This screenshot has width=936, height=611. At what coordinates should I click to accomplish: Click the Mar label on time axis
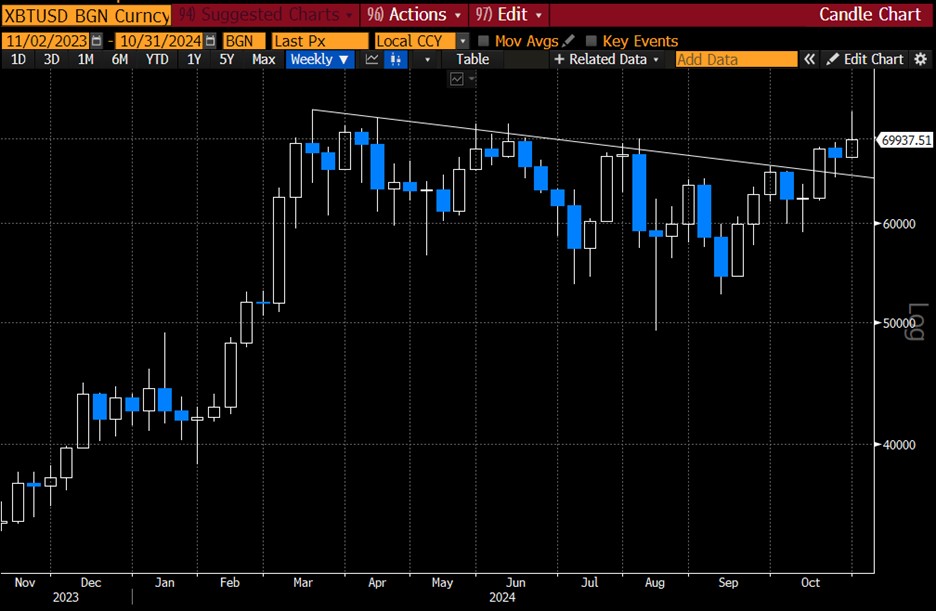[303, 582]
